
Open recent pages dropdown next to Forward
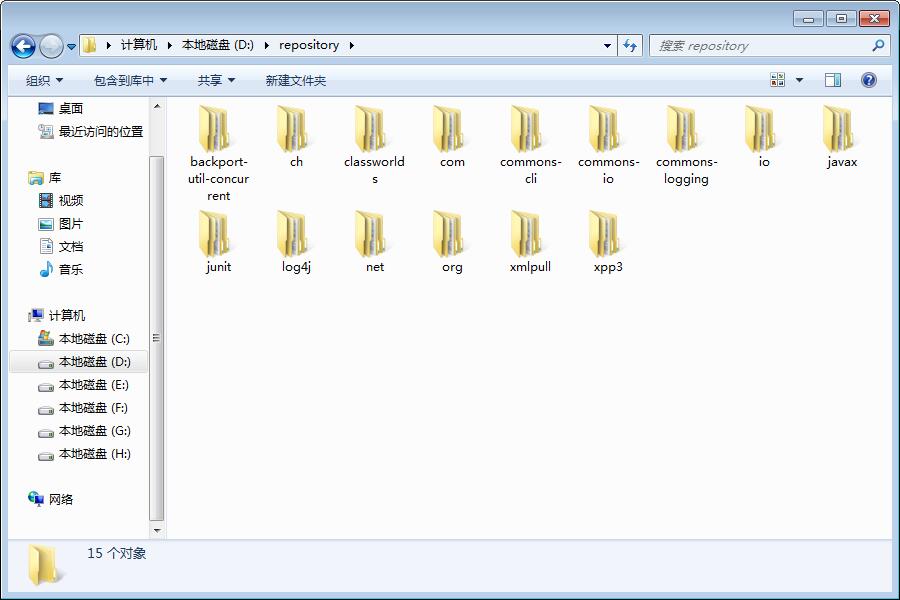tap(71, 47)
